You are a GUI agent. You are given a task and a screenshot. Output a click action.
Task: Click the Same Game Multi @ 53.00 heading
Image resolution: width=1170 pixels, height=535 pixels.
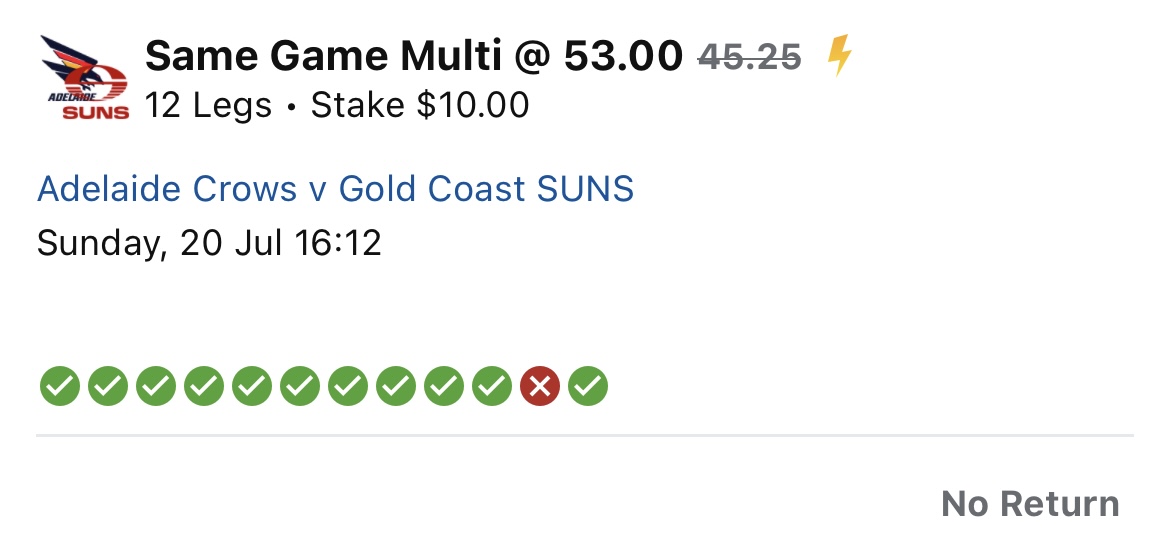414,56
